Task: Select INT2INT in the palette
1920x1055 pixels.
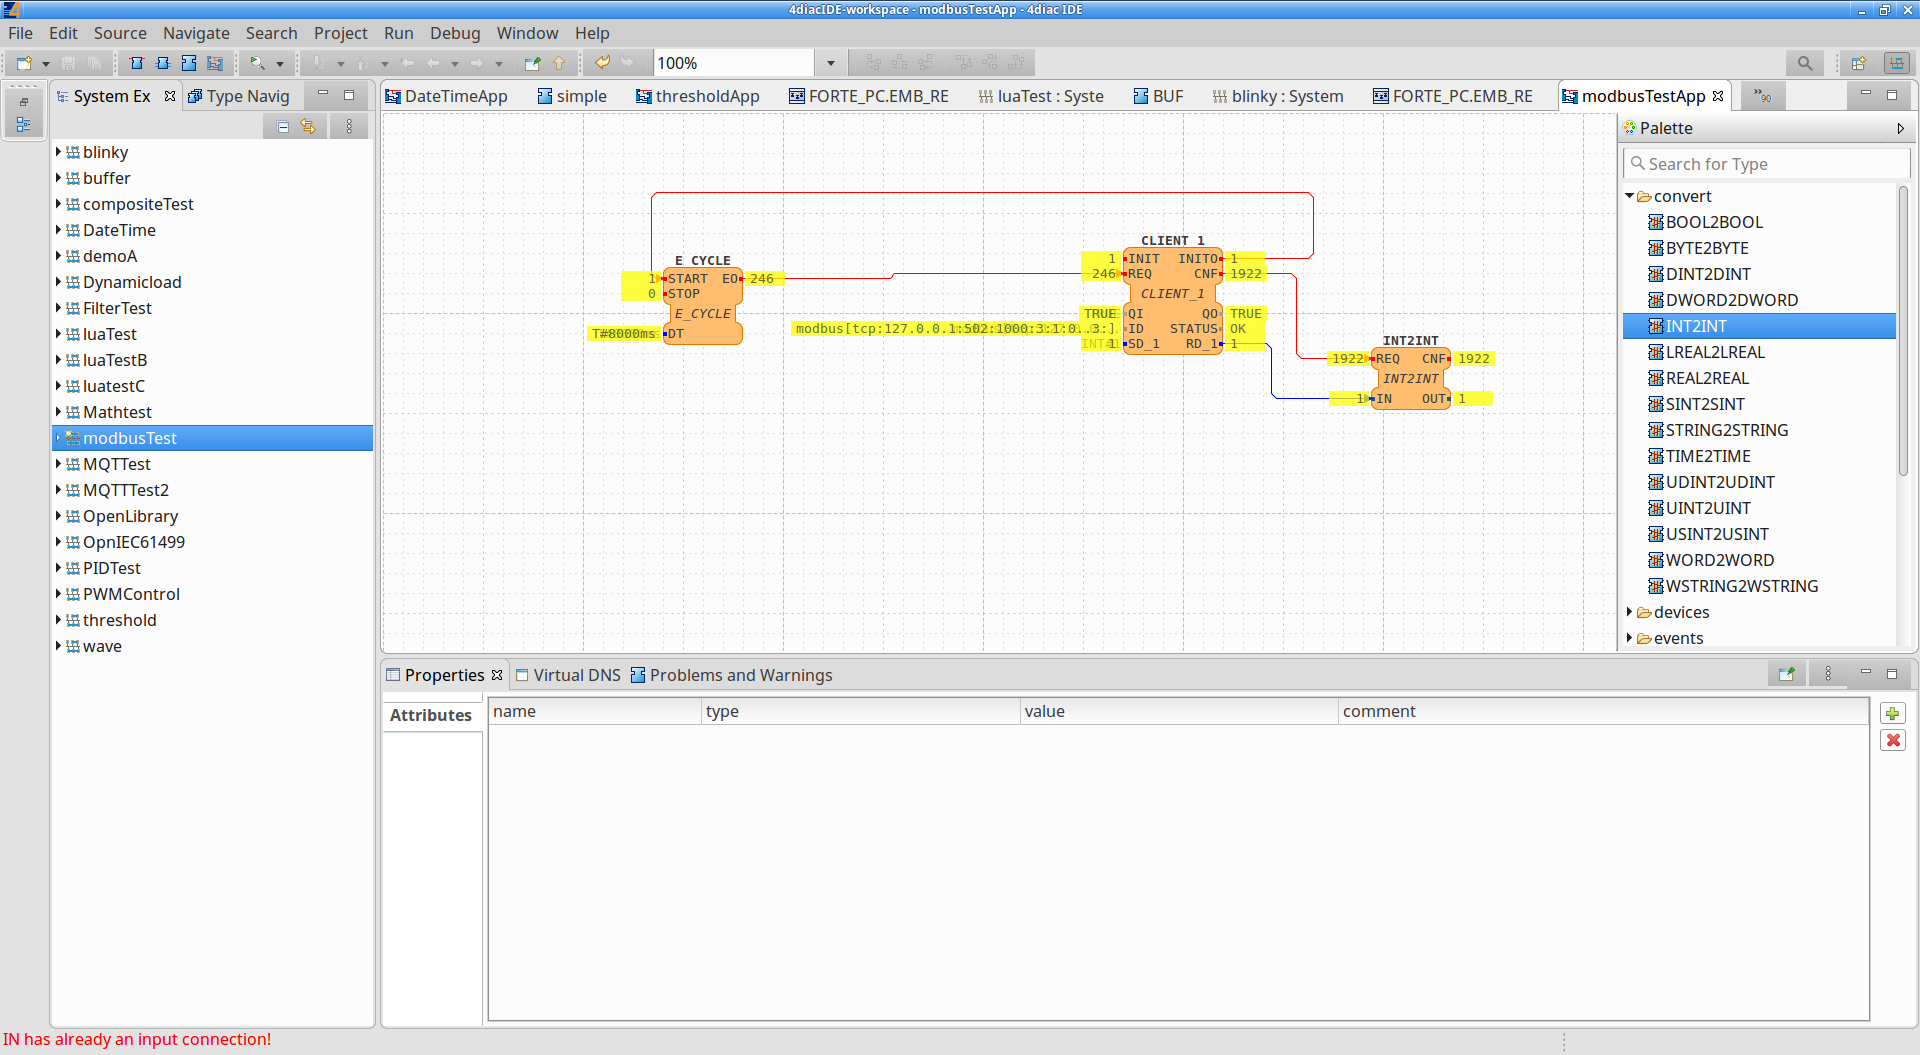Action: [x=1695, y=326]
